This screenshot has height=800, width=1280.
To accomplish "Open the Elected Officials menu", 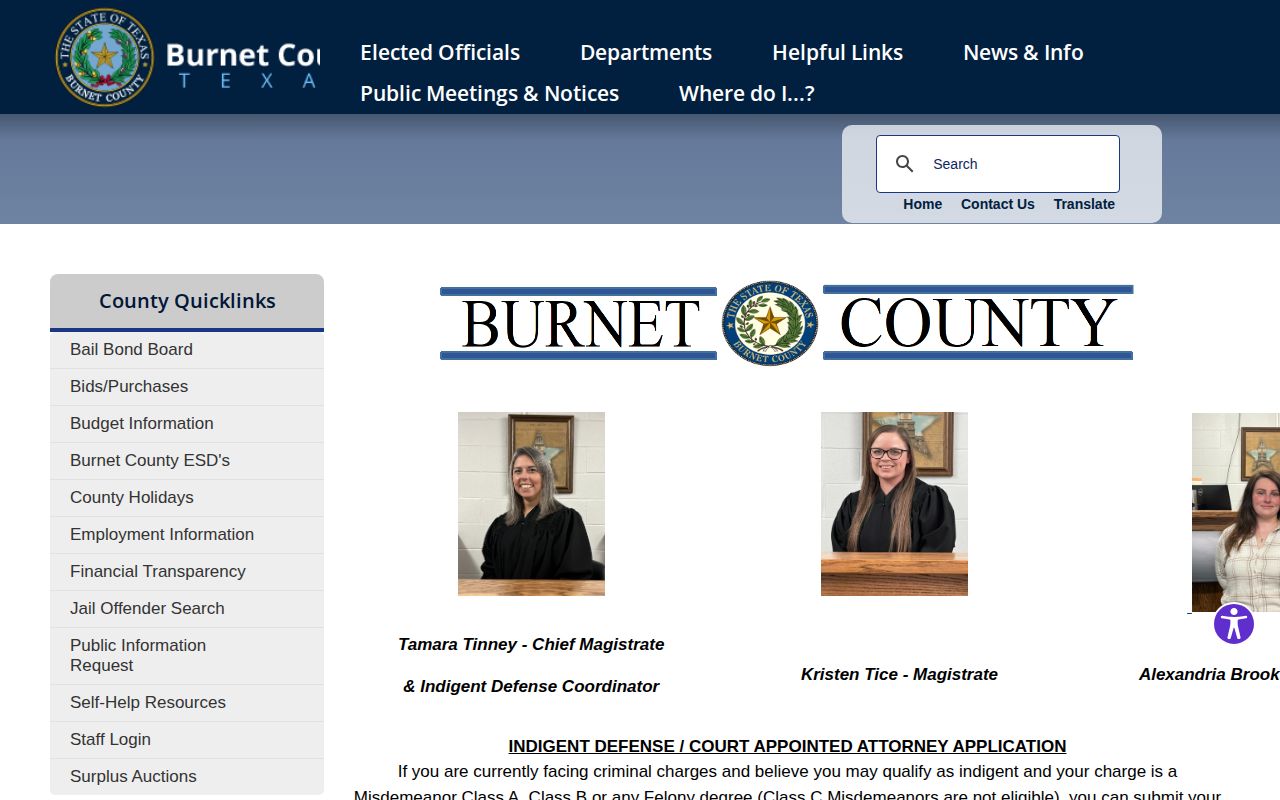I will pos(440,52).
